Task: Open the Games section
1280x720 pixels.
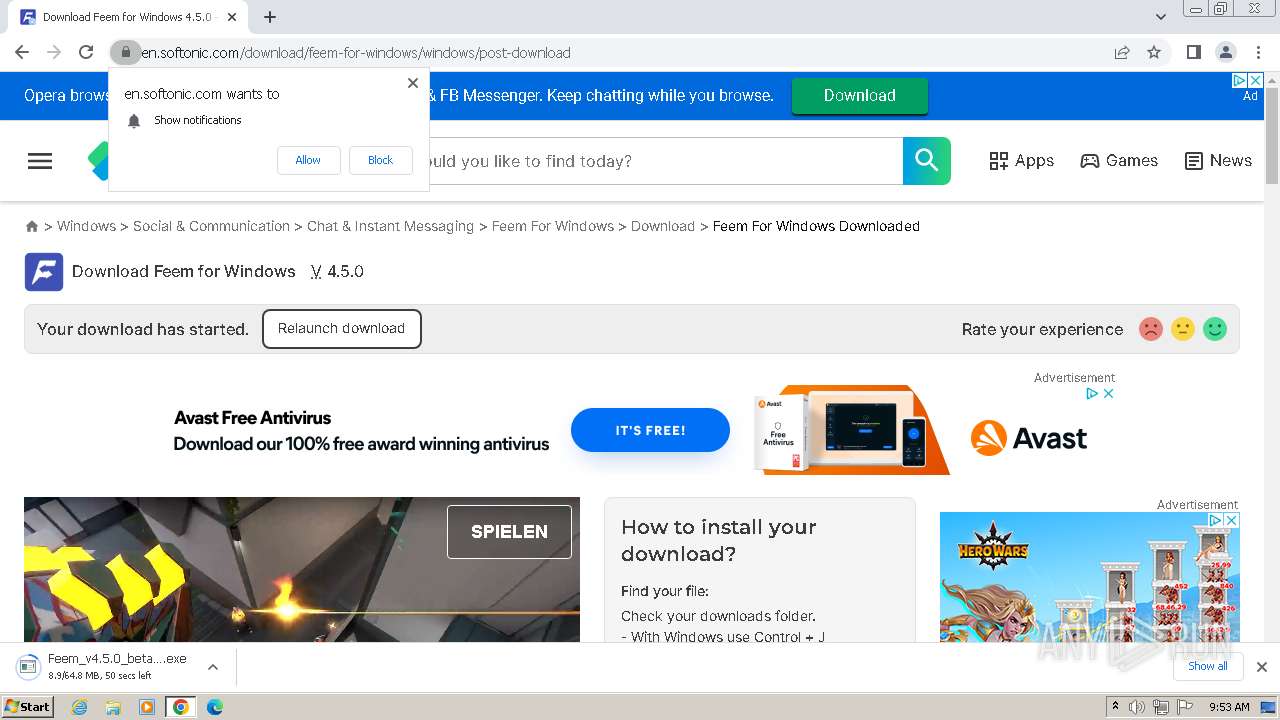Action: 1119,161
